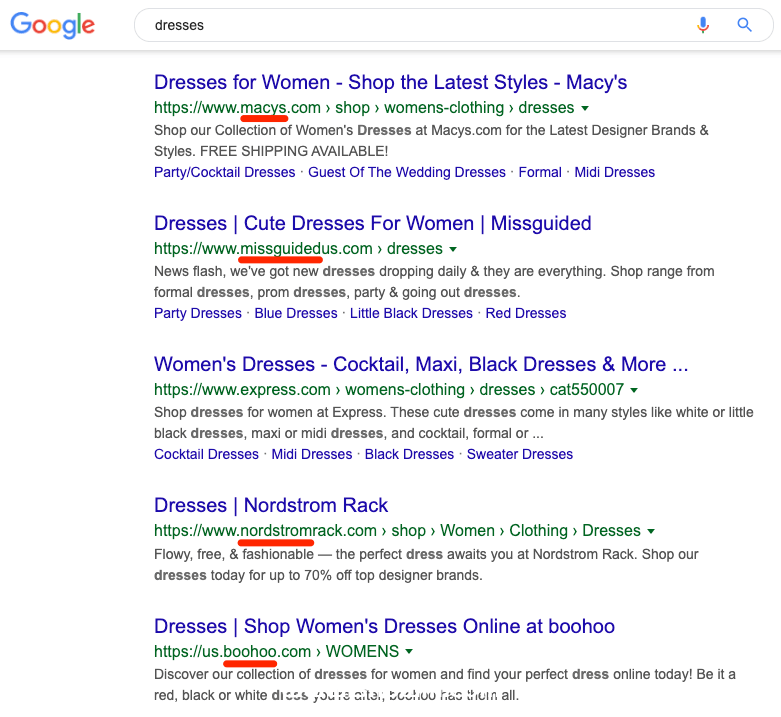Click the search box containing 'dresses'
This screenshot has height=717, width=781.
(x=400, y=25)
